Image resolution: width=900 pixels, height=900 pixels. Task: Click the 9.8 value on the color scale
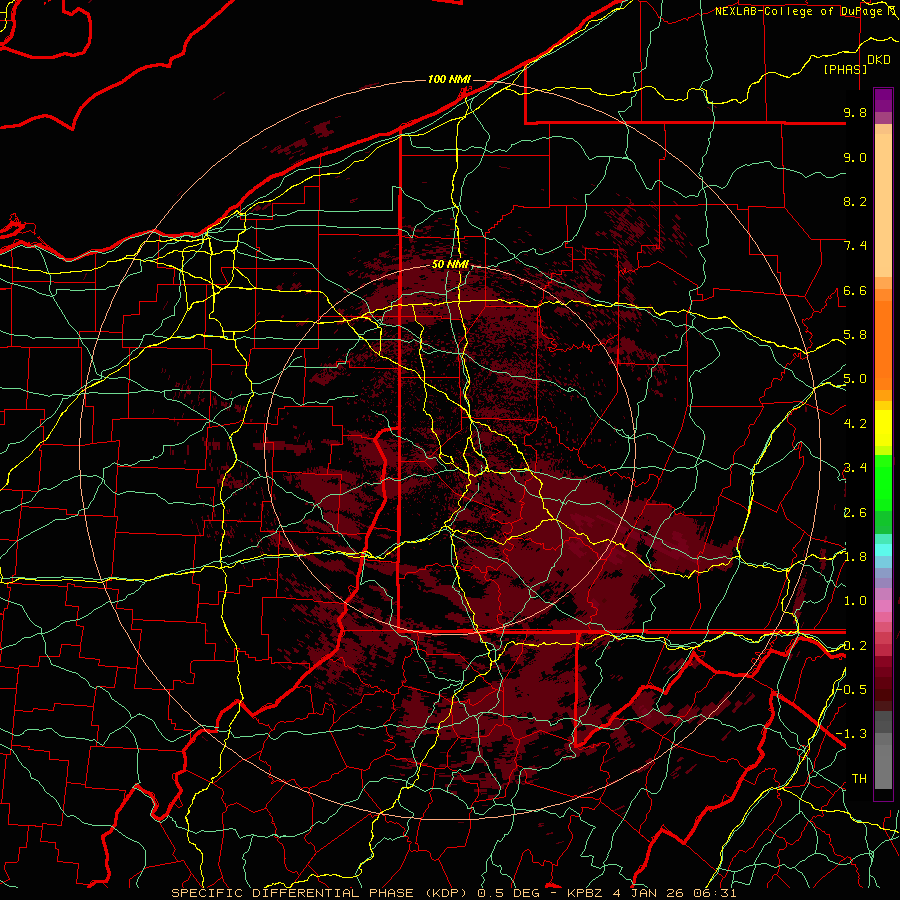[x=855, y=112]
